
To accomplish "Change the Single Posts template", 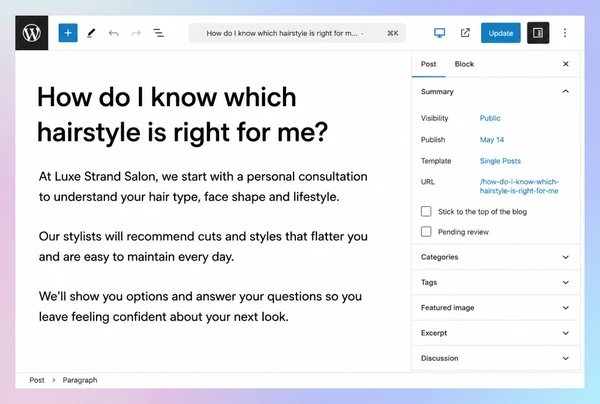I will click(500, 161).
